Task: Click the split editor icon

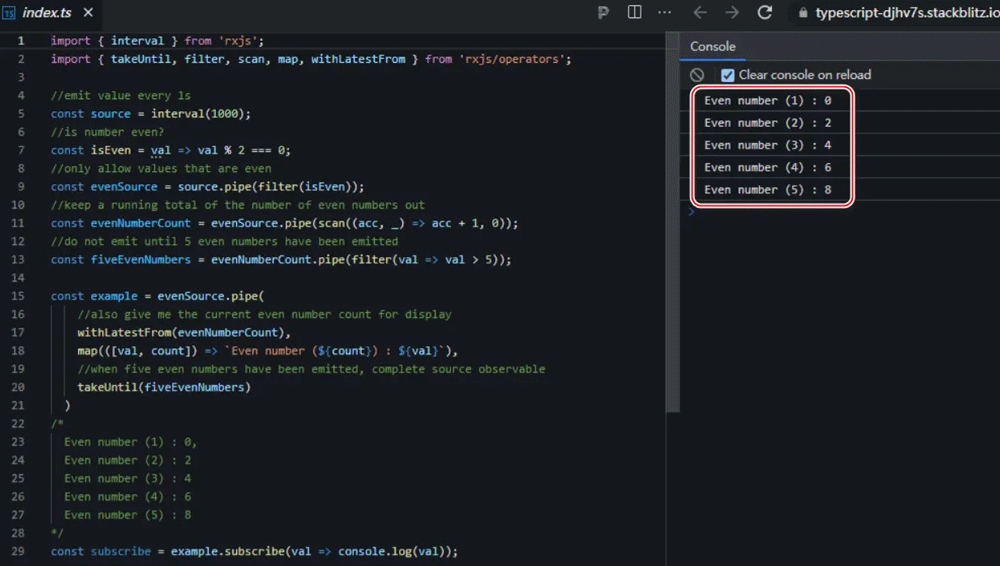Action: (635, 12)
